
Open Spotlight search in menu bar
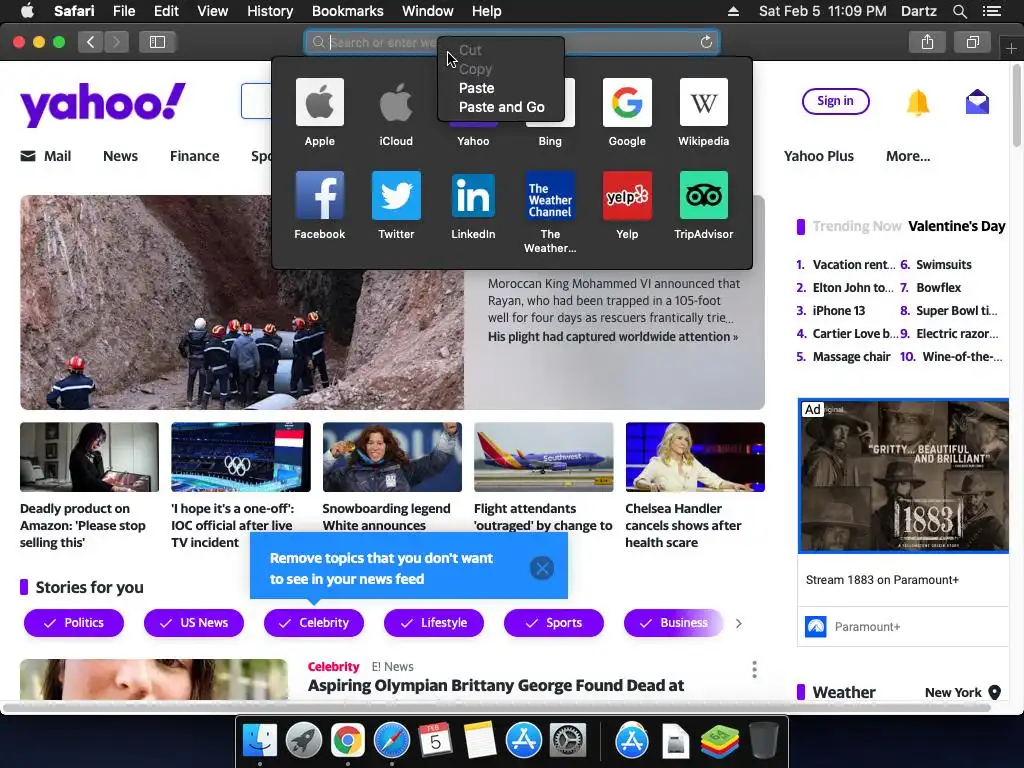point(959,11)
